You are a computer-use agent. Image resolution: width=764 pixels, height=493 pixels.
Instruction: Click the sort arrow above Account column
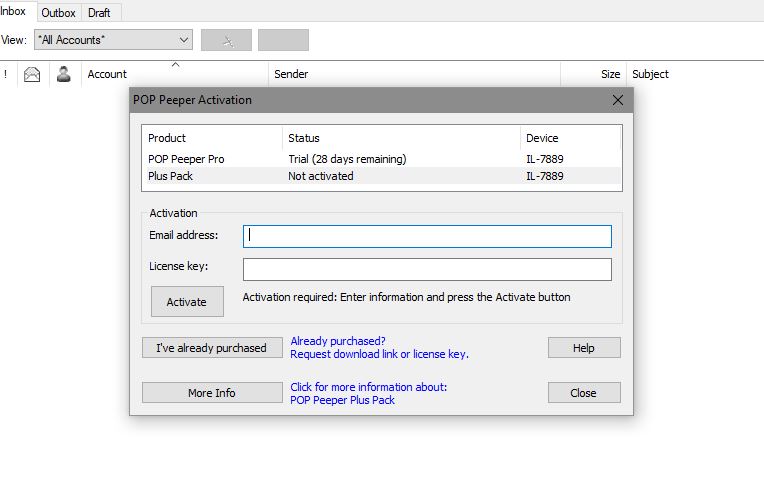[175, 64]
